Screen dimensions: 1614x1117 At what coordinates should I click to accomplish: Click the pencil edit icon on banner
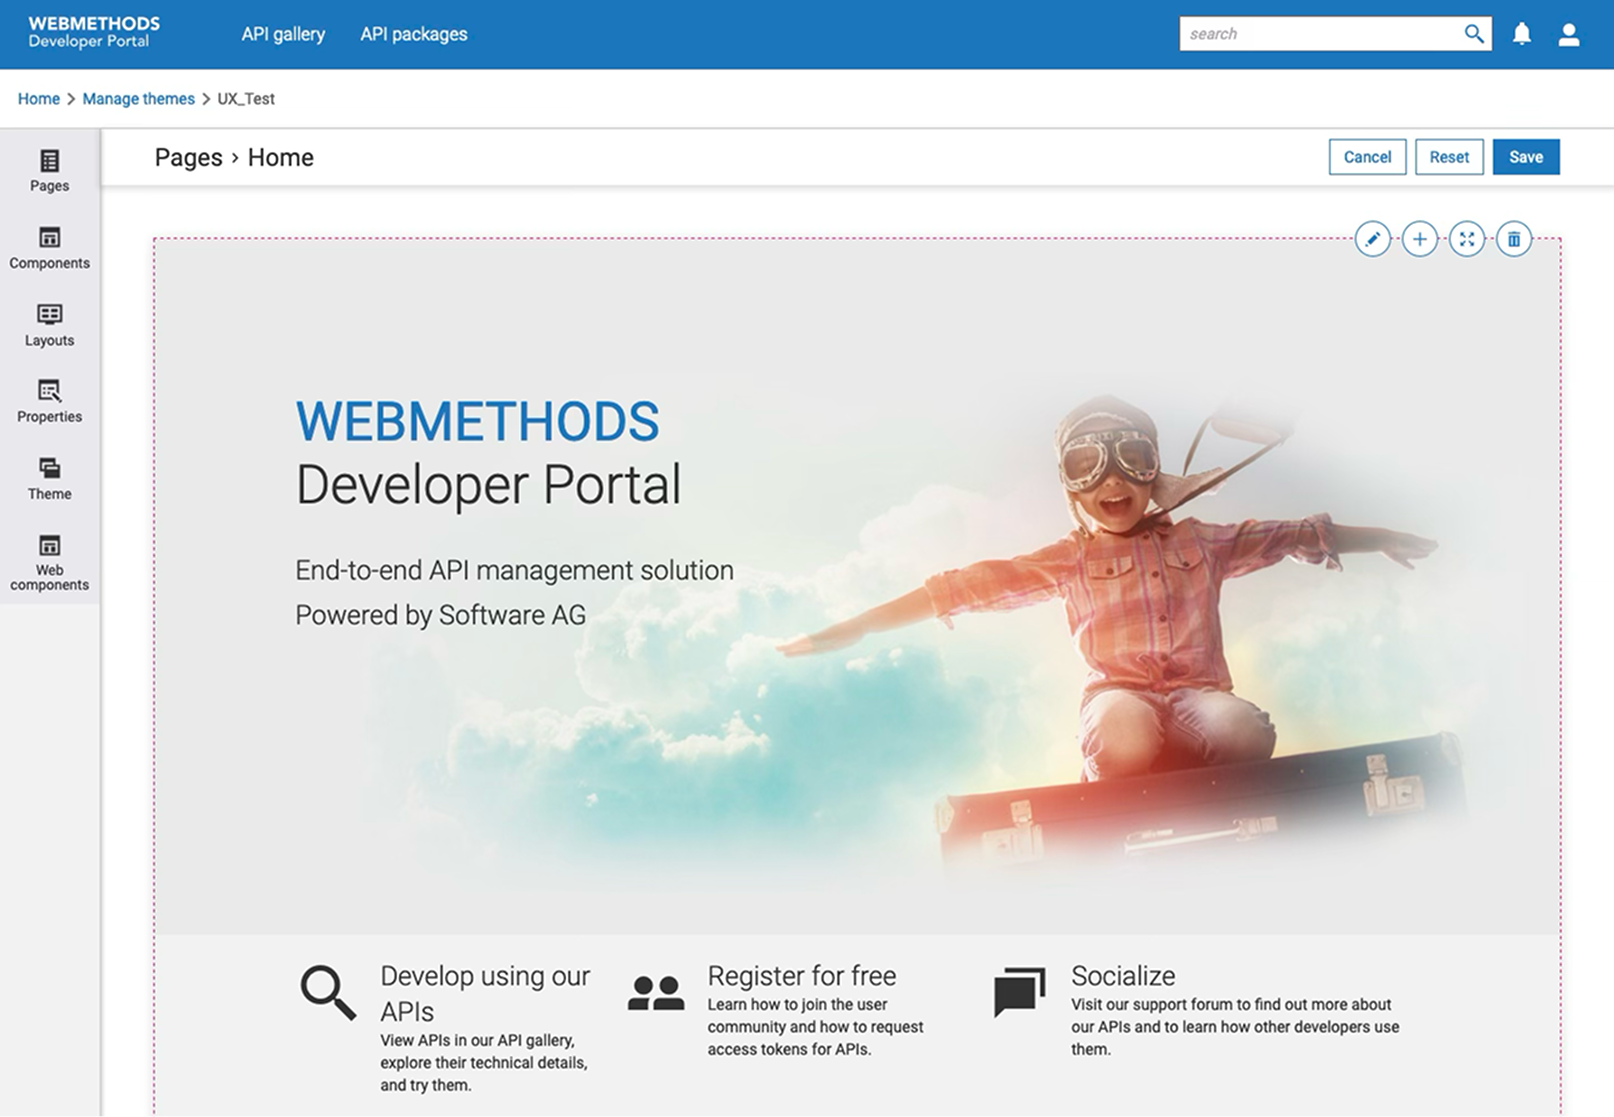tap(1373, 239)
